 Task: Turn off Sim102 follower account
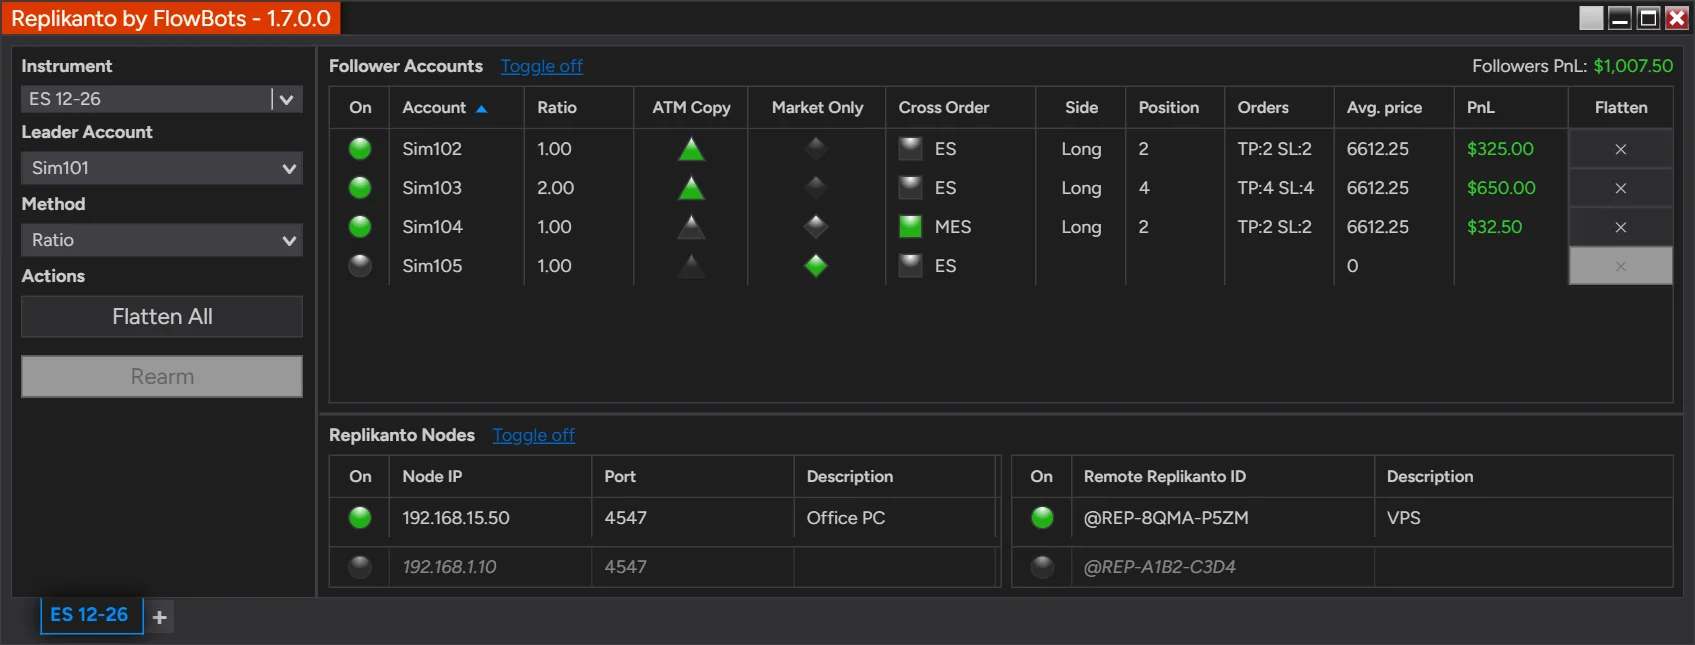pos(360,149)
